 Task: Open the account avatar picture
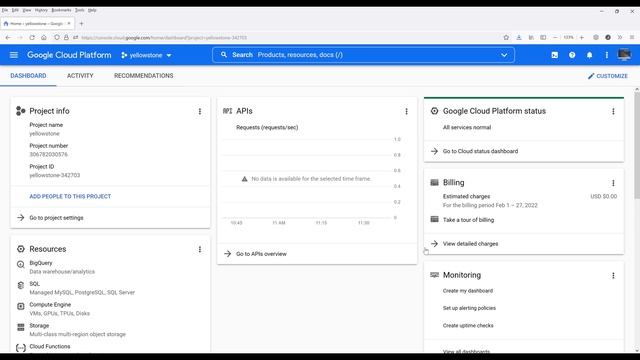tap(624, 55)
